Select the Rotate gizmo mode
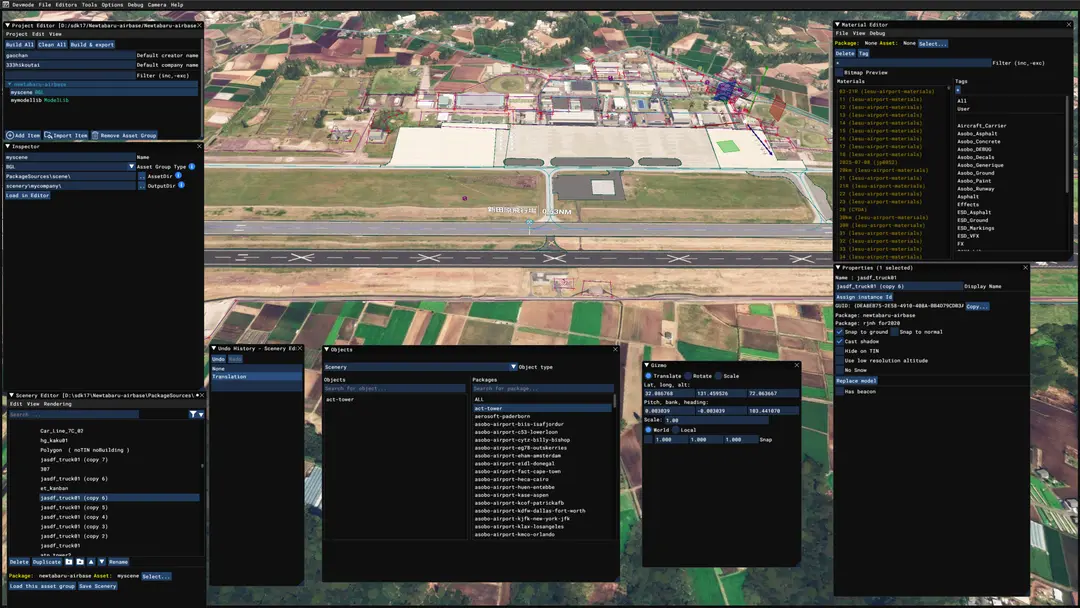The height and width of the screenshot is (608, 1080). (x=688, y=376)
